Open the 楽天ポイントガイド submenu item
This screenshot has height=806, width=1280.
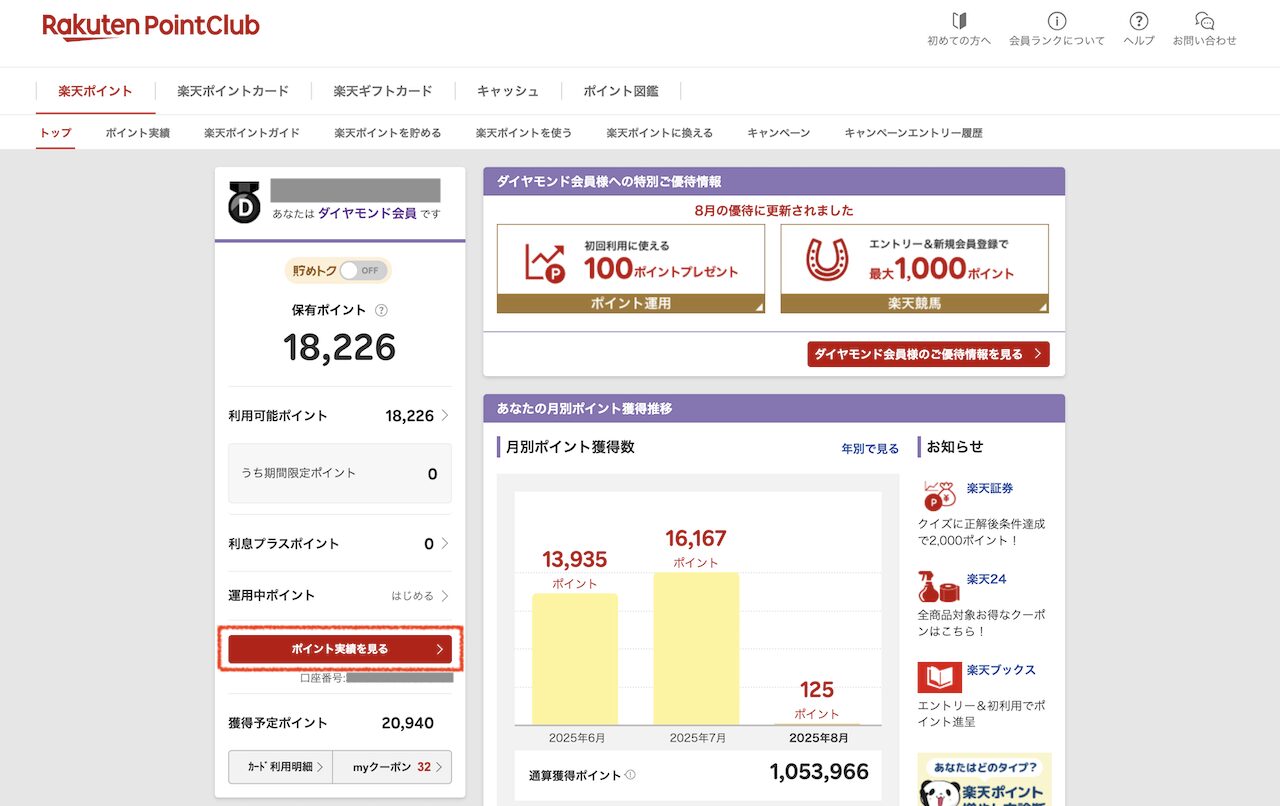pyautogui.click(x=252, y=133)
